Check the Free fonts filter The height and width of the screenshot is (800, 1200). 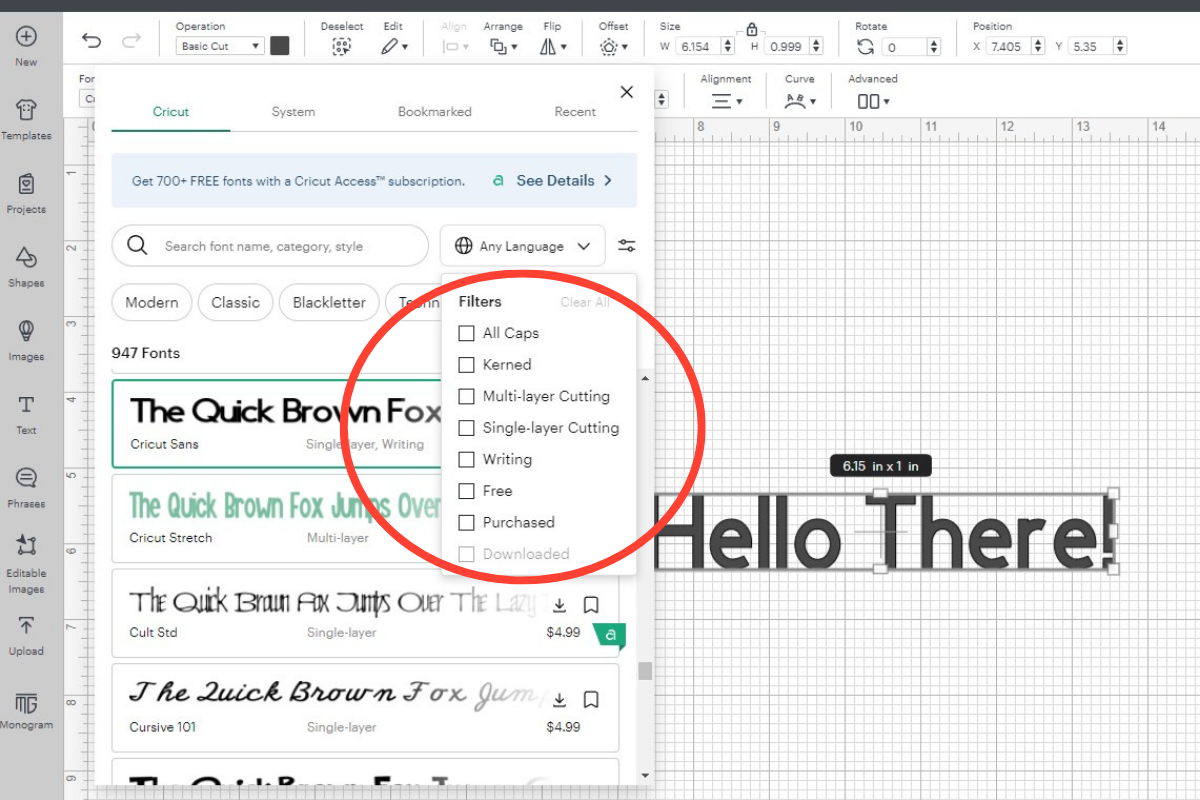point(466,491)
